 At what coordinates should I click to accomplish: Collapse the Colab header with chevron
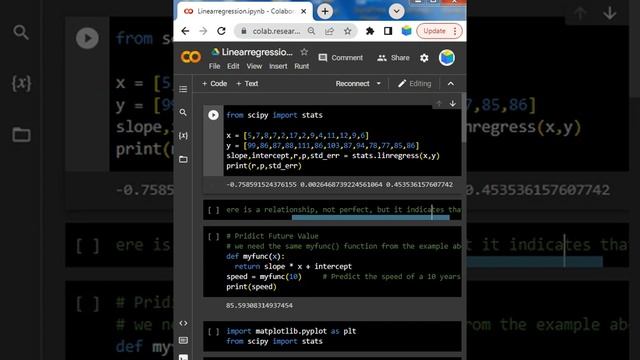(451, 84)
